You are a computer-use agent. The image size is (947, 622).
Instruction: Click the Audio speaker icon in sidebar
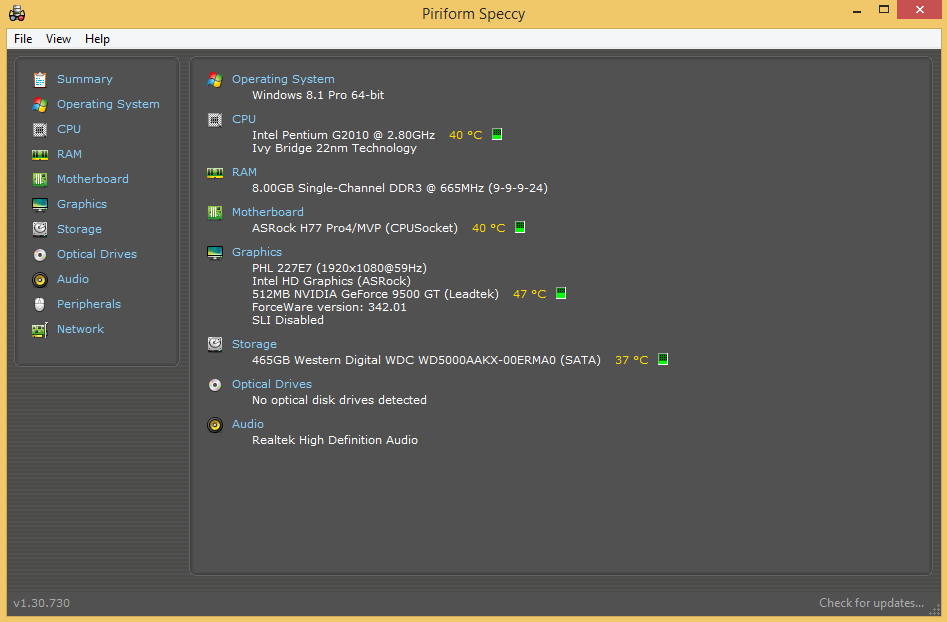[40, 280]
